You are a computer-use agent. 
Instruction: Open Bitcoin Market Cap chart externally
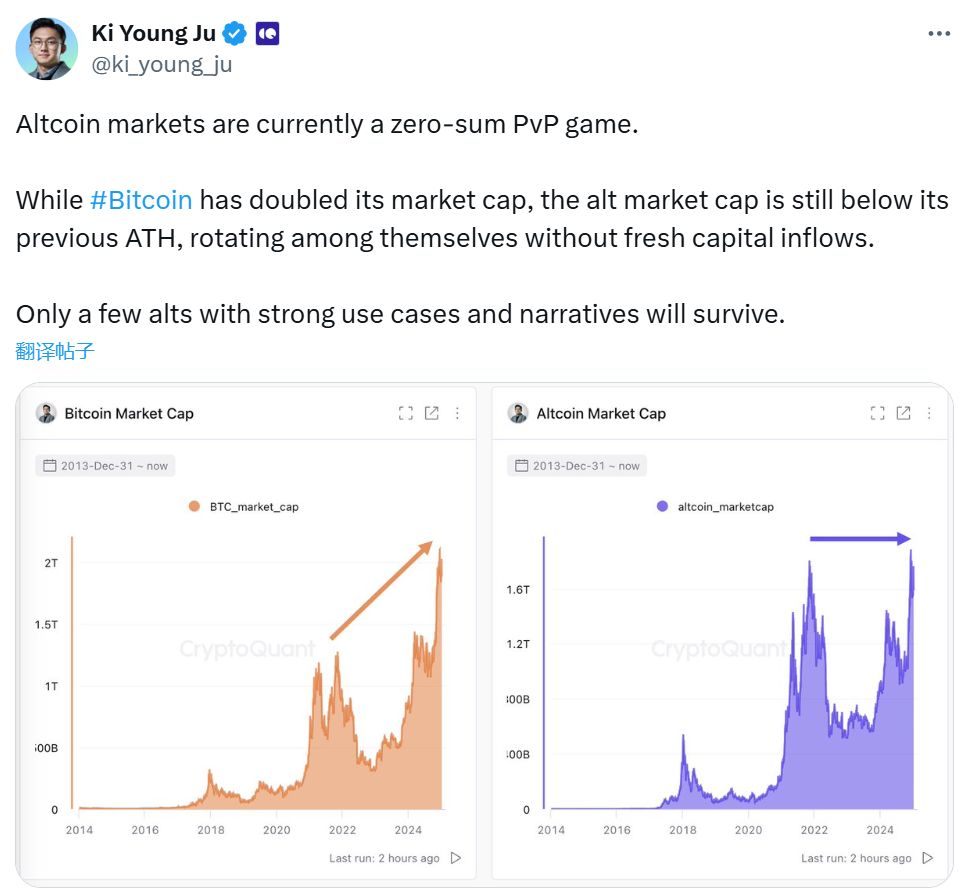[x=431, y=413]
